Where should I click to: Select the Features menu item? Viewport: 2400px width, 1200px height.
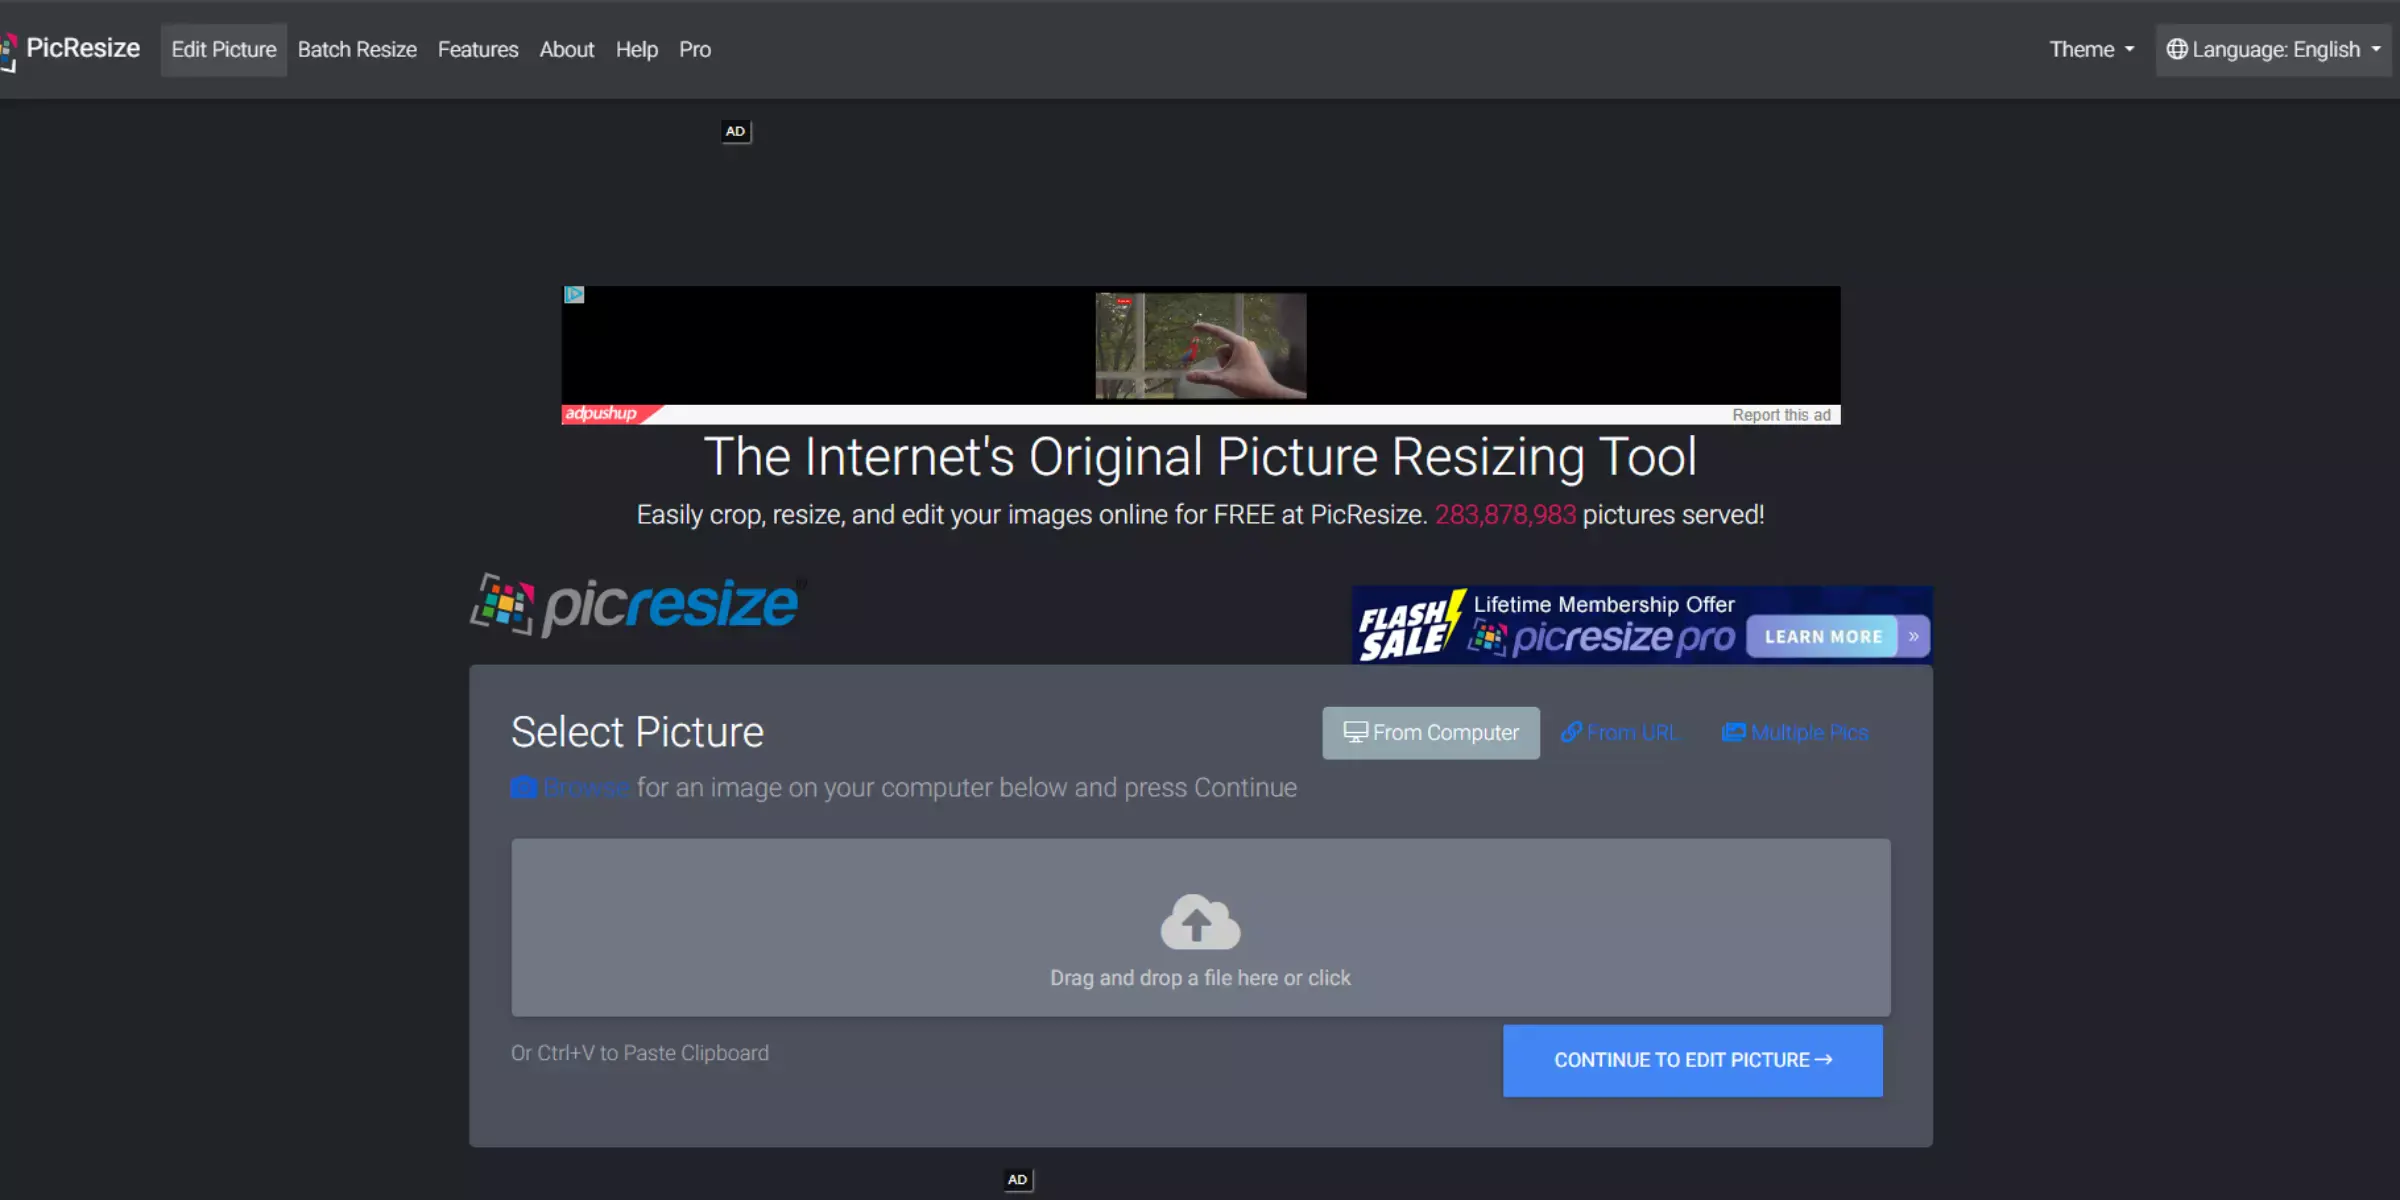(478, 49)
